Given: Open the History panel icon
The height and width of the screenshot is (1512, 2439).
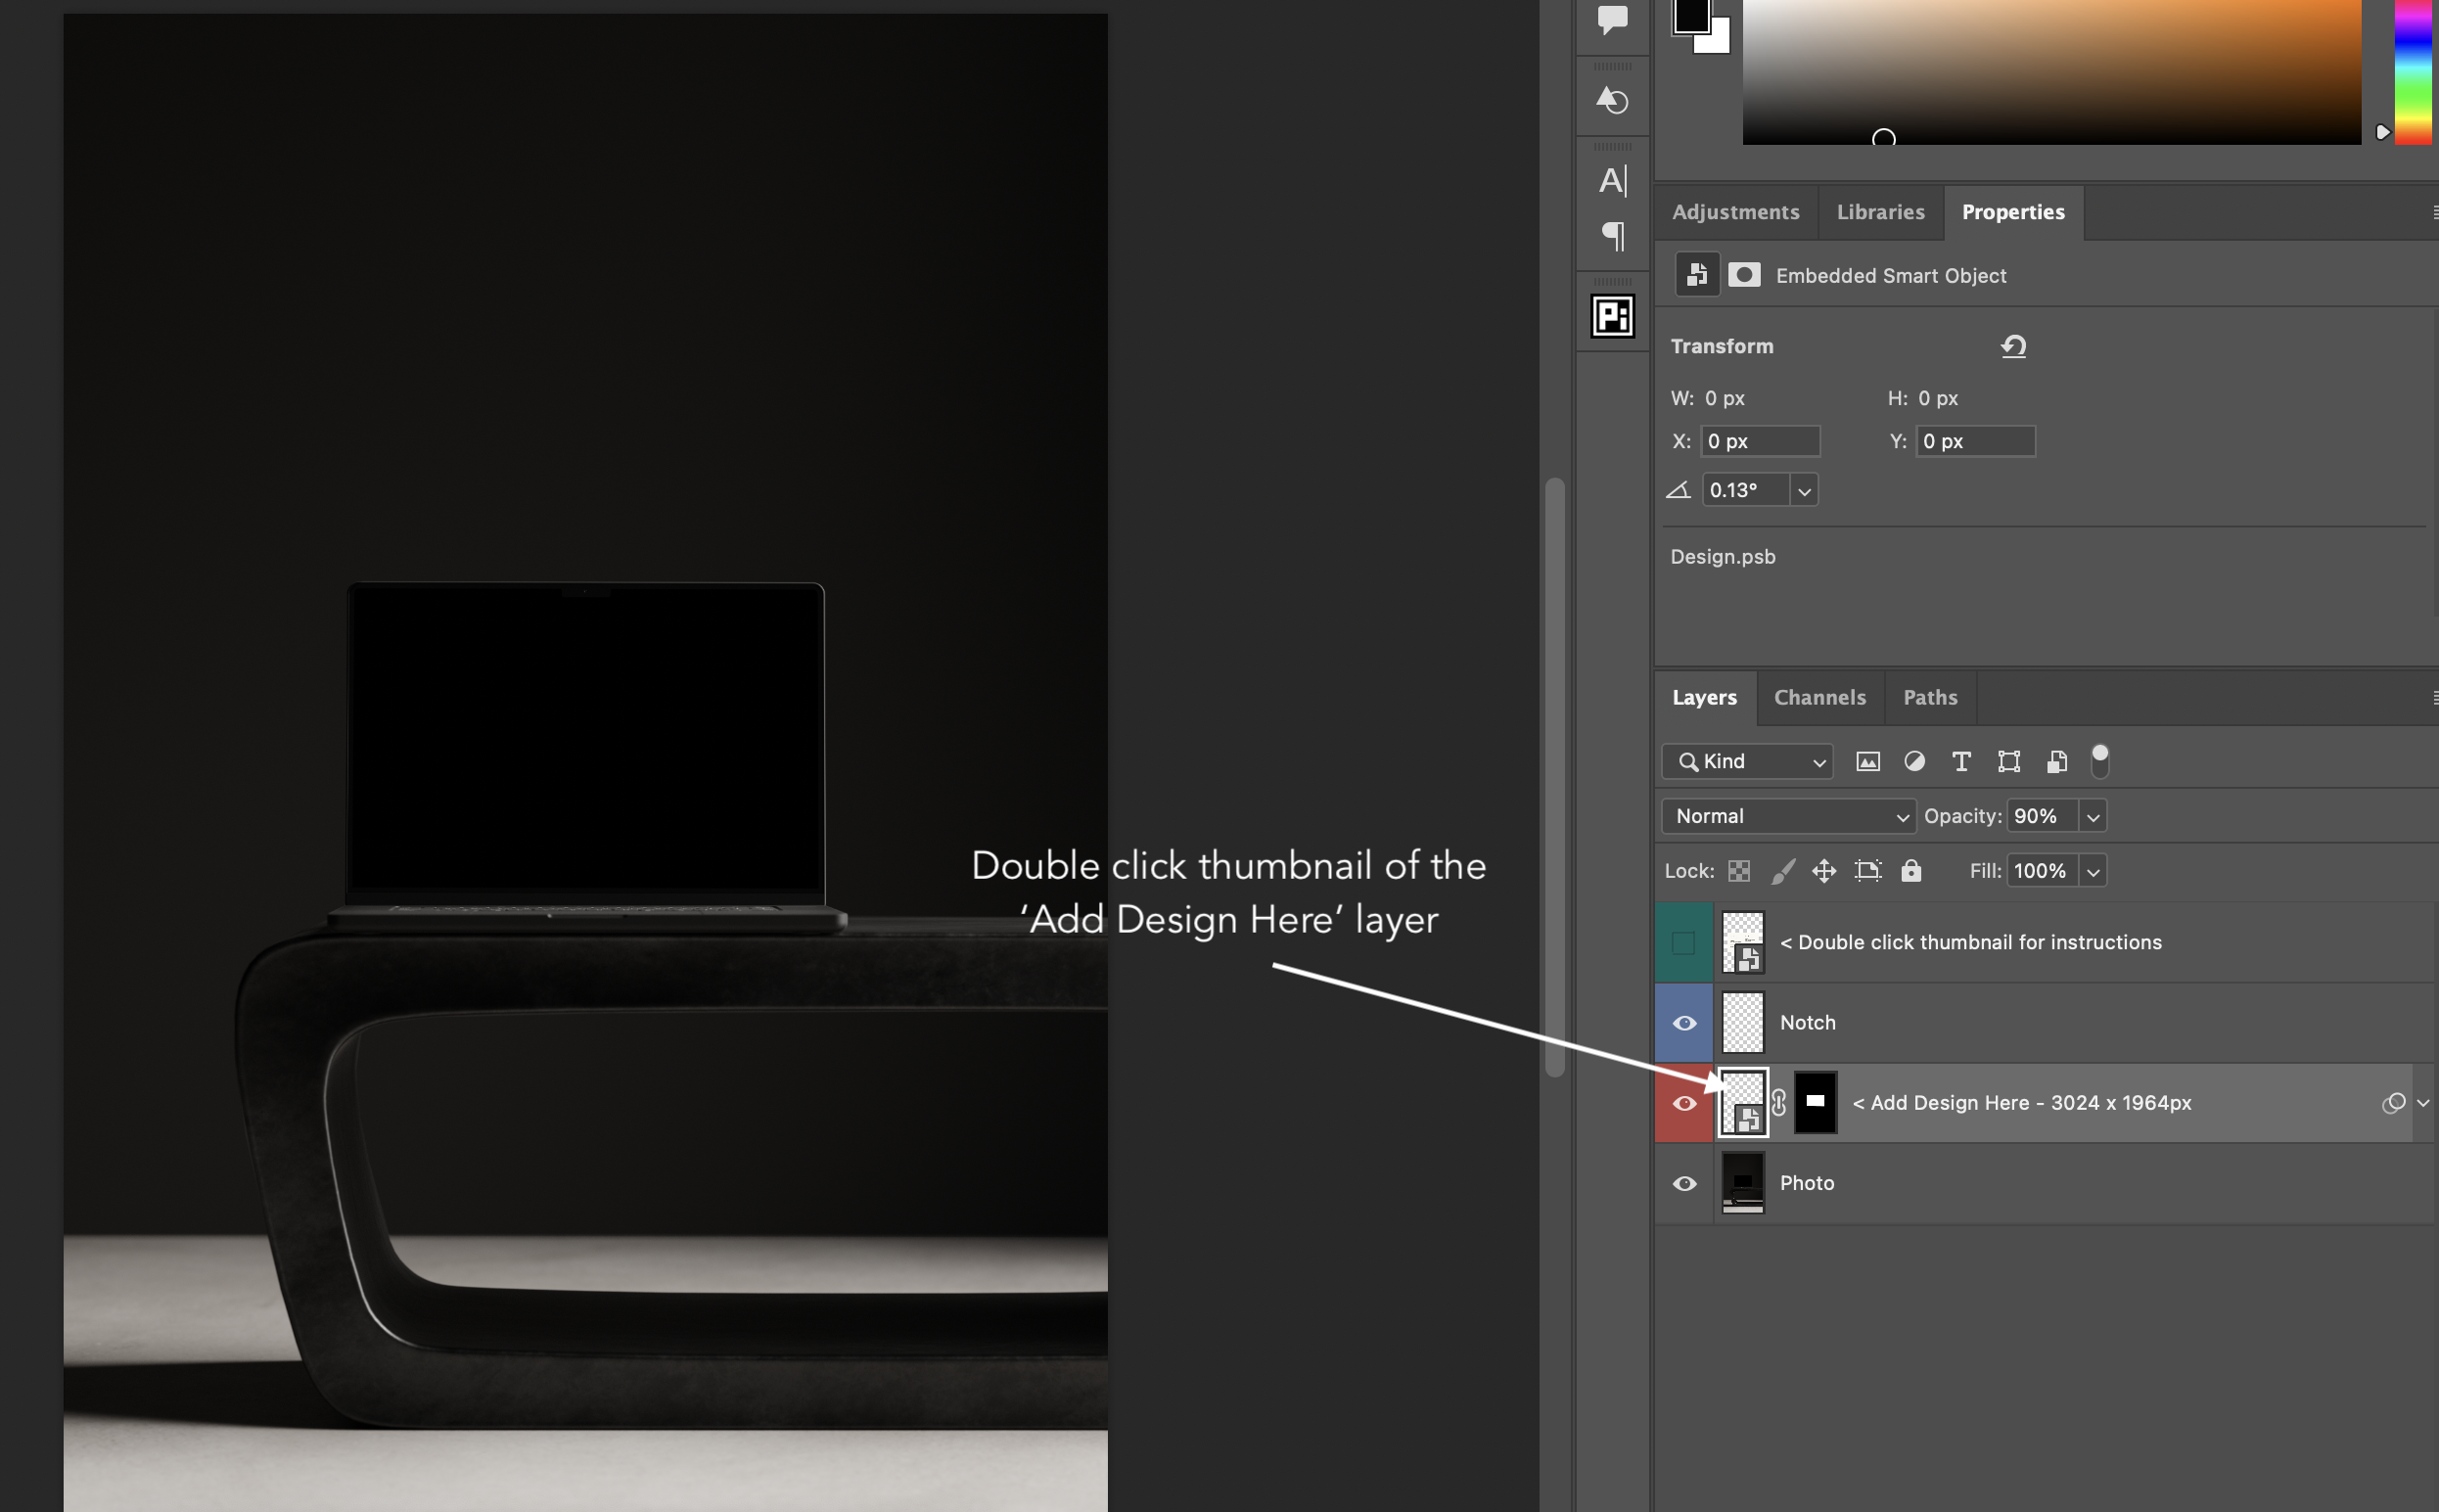Looking at the screenshot, I should click(1611, 97).
